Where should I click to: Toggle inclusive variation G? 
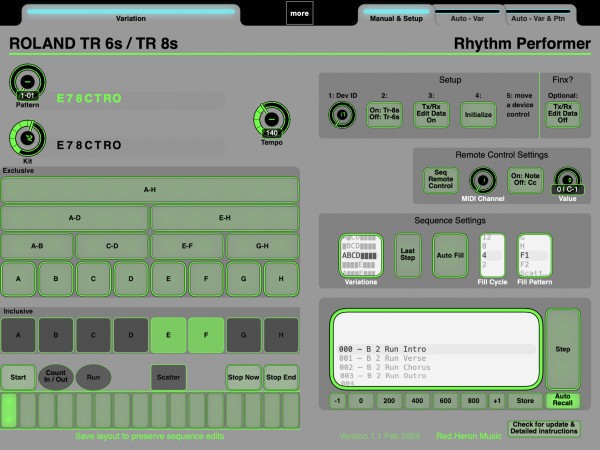[243, 335]
